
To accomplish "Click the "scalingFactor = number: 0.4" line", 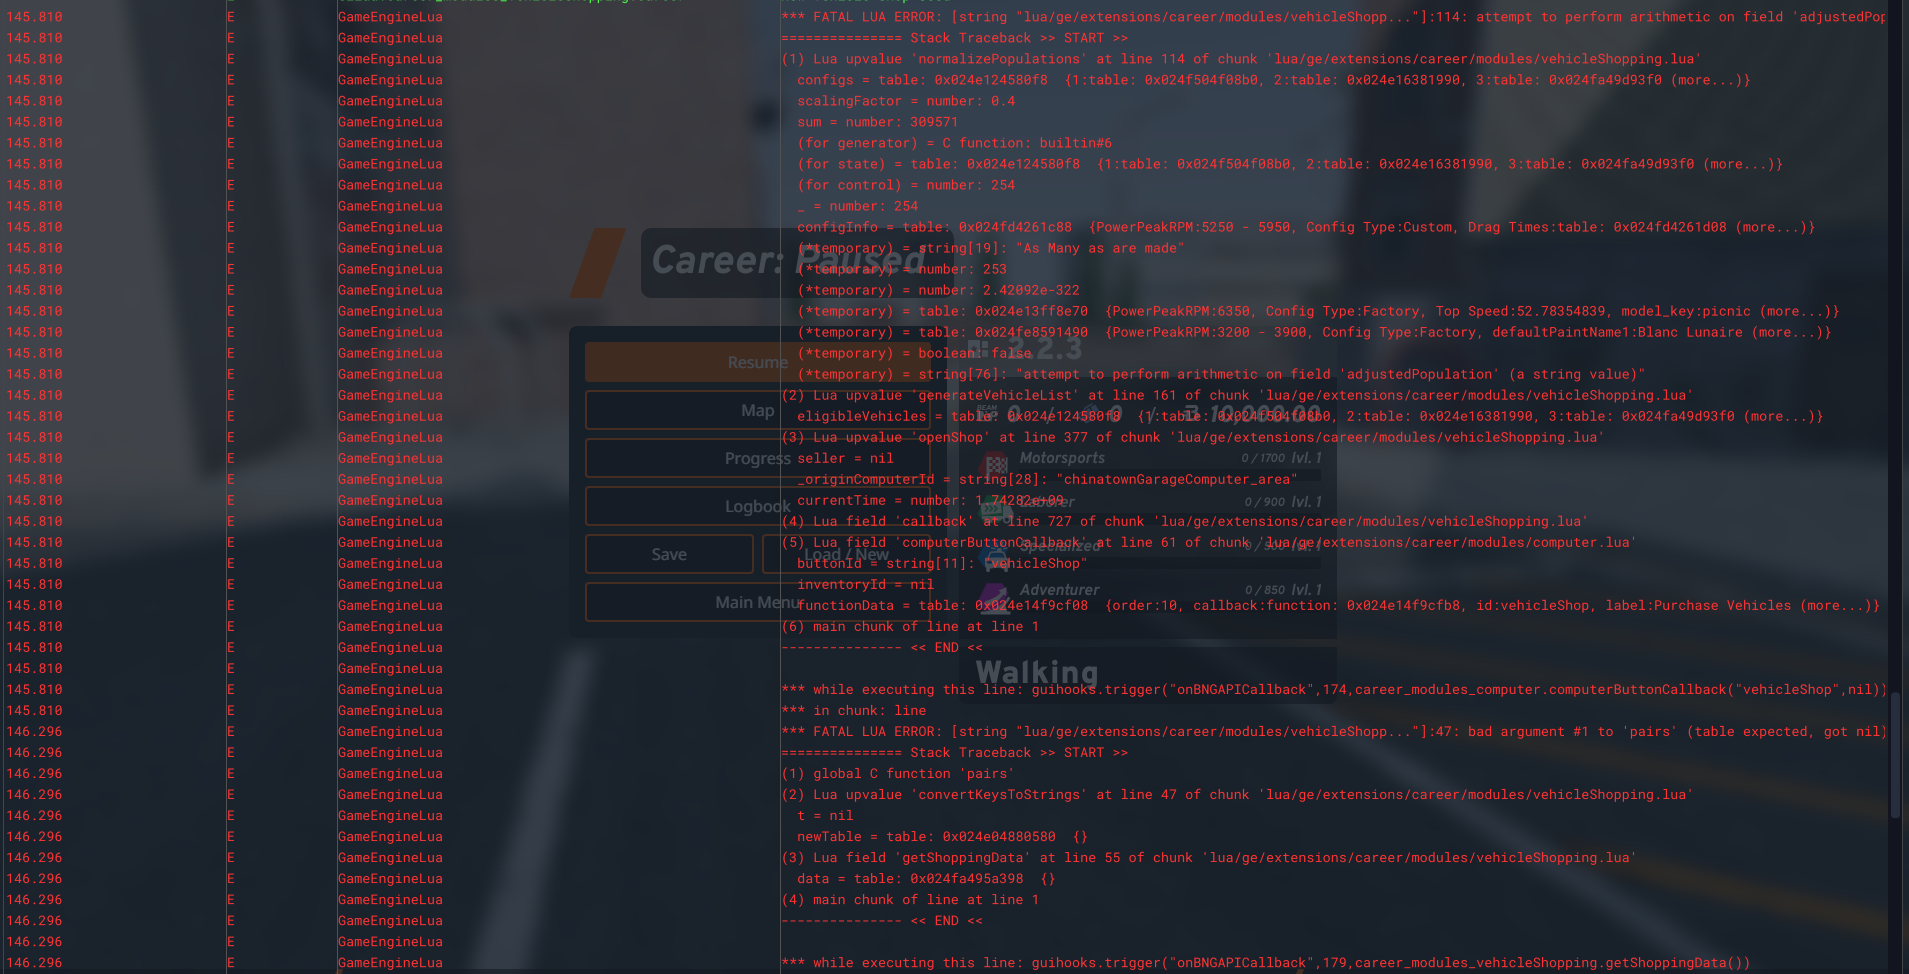I will click(x=906, y=101).
